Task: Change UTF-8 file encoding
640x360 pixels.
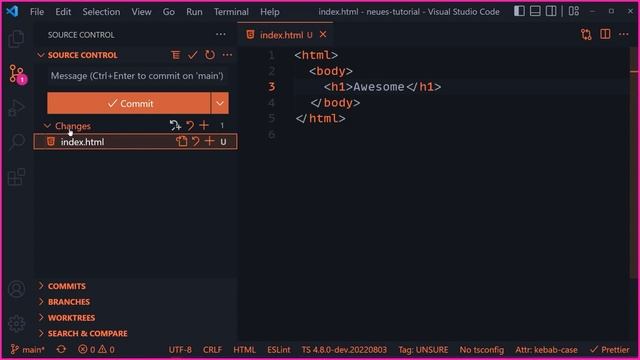Action: 180,350
